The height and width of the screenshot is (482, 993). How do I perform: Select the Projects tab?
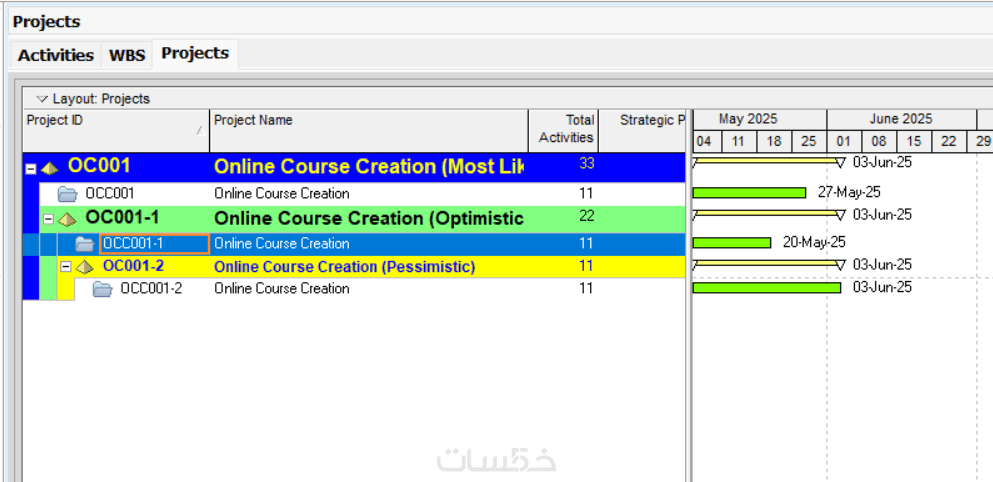coord(195,54)
